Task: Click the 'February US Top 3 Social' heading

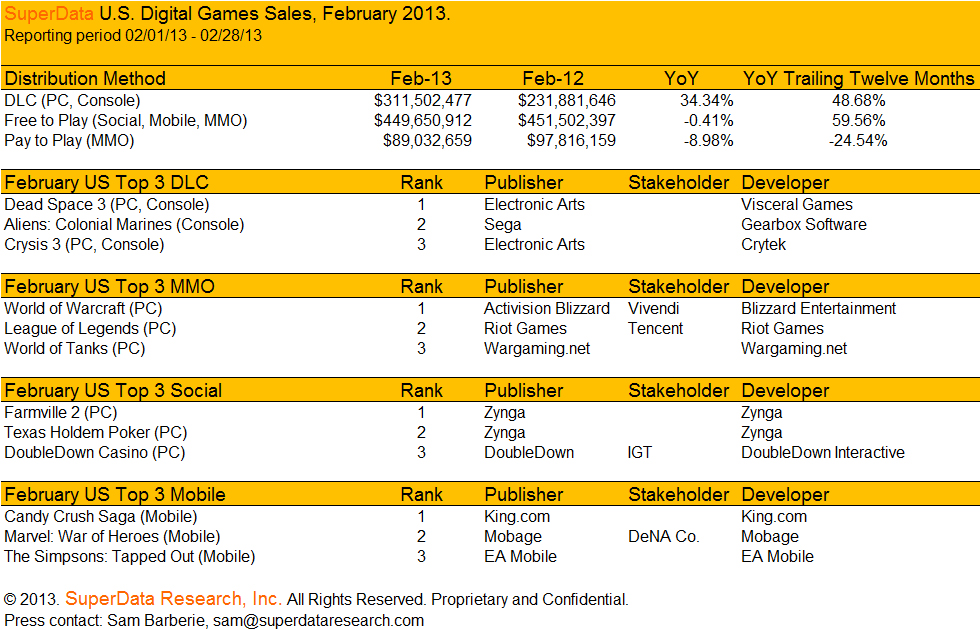Action: [113, 391]
